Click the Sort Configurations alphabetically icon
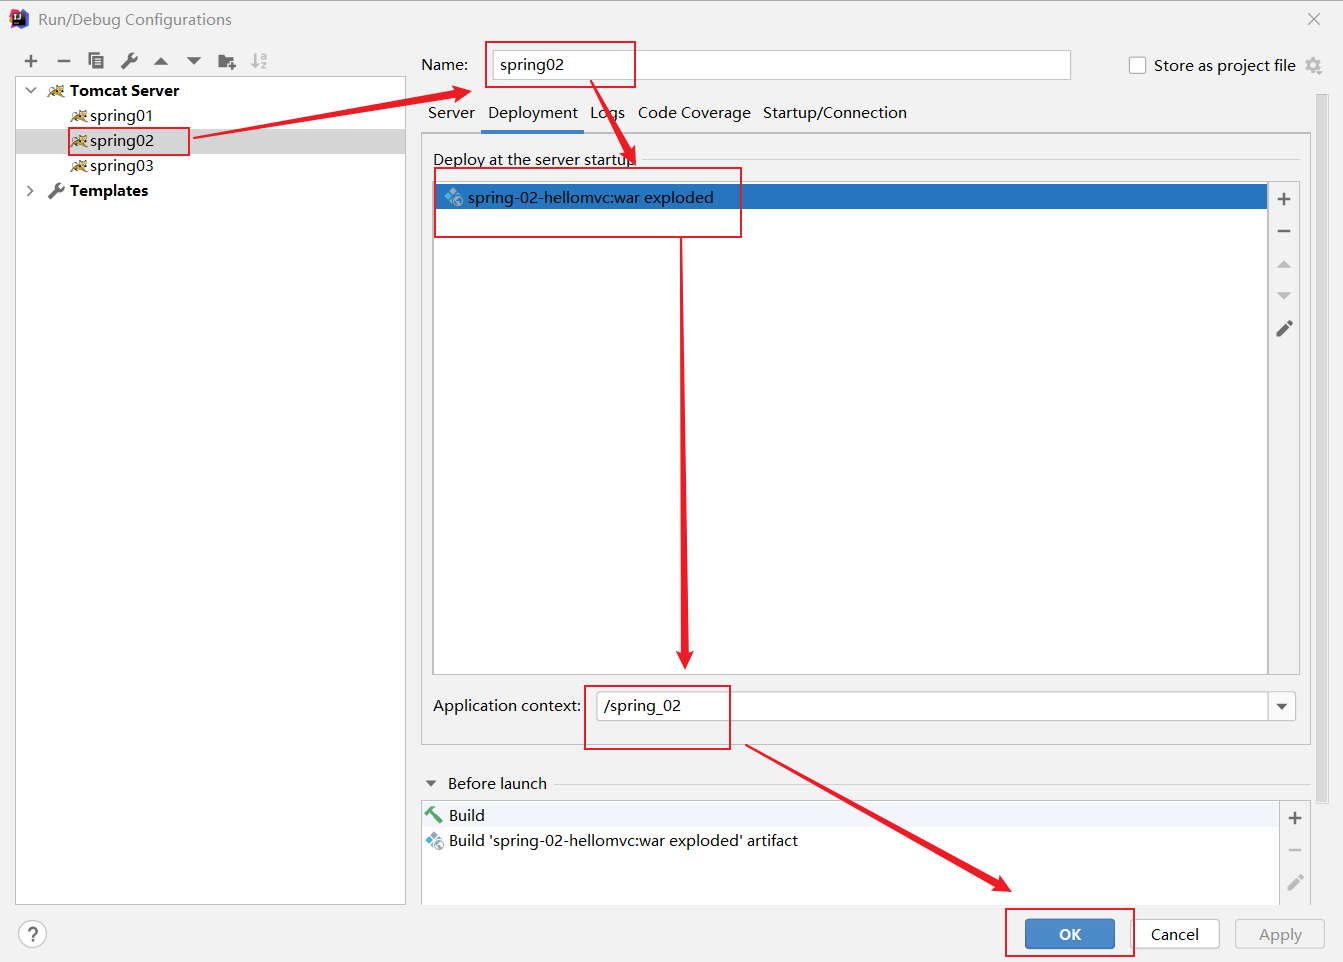The height and width of the screenshot is (962, 1343). click(259, 61)
